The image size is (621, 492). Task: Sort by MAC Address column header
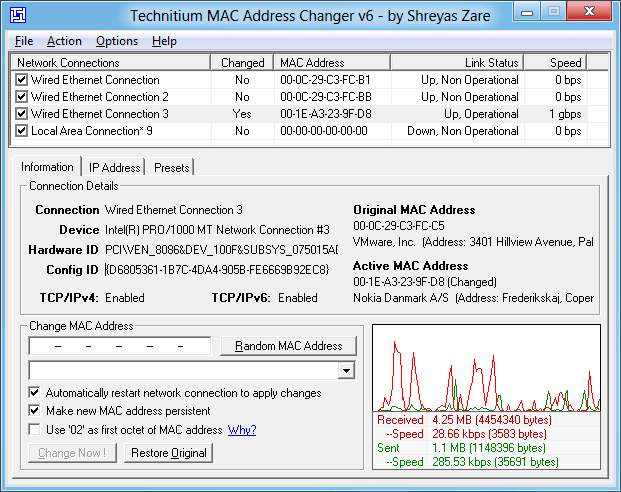point(332,63)
